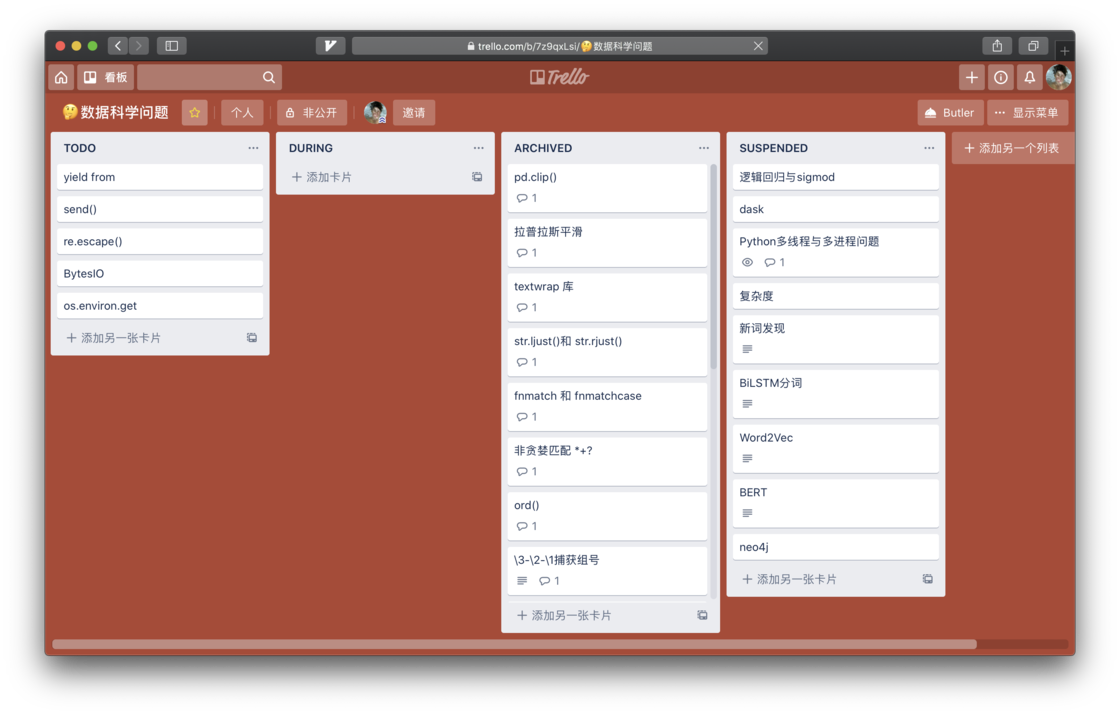1120x715 pixels.
Task: Click the Trello logo
Action: pos(559,77)
